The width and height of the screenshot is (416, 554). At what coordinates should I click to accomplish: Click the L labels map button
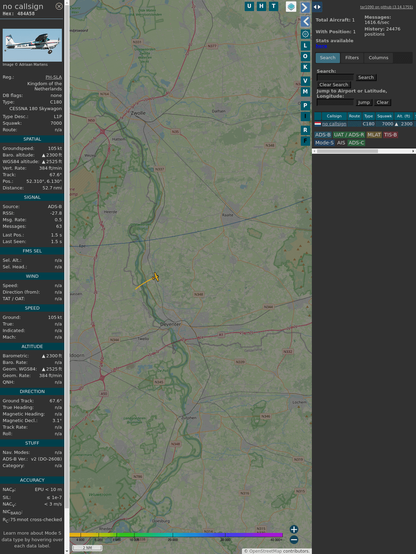[305, 46]
